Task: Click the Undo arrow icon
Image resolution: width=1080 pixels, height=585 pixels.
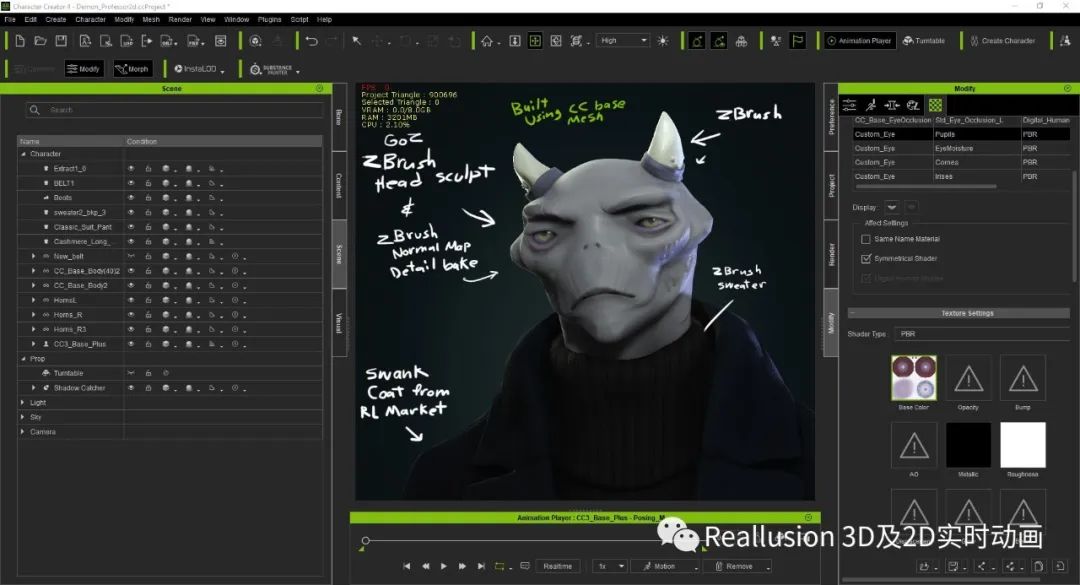Action: click(311, 41)
